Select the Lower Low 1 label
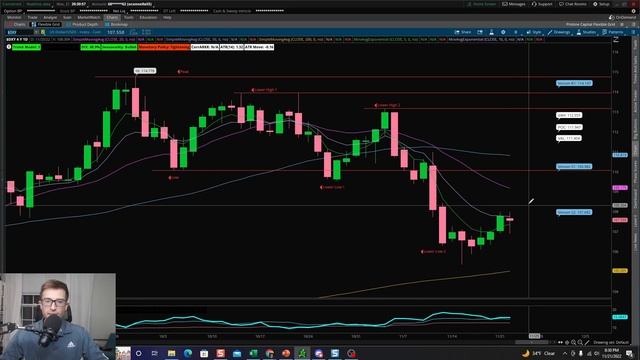Viewport: 640px width, 360px height. click(332, 187)
